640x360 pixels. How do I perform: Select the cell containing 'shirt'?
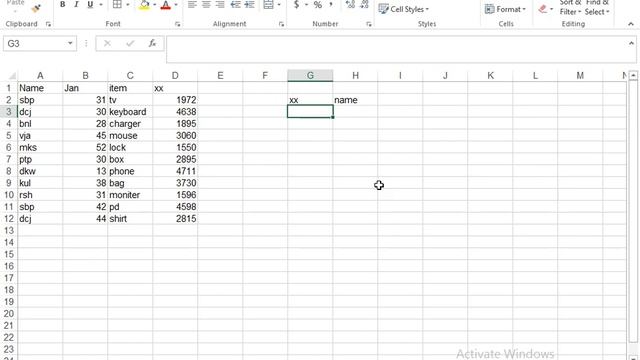pos(130,219)
